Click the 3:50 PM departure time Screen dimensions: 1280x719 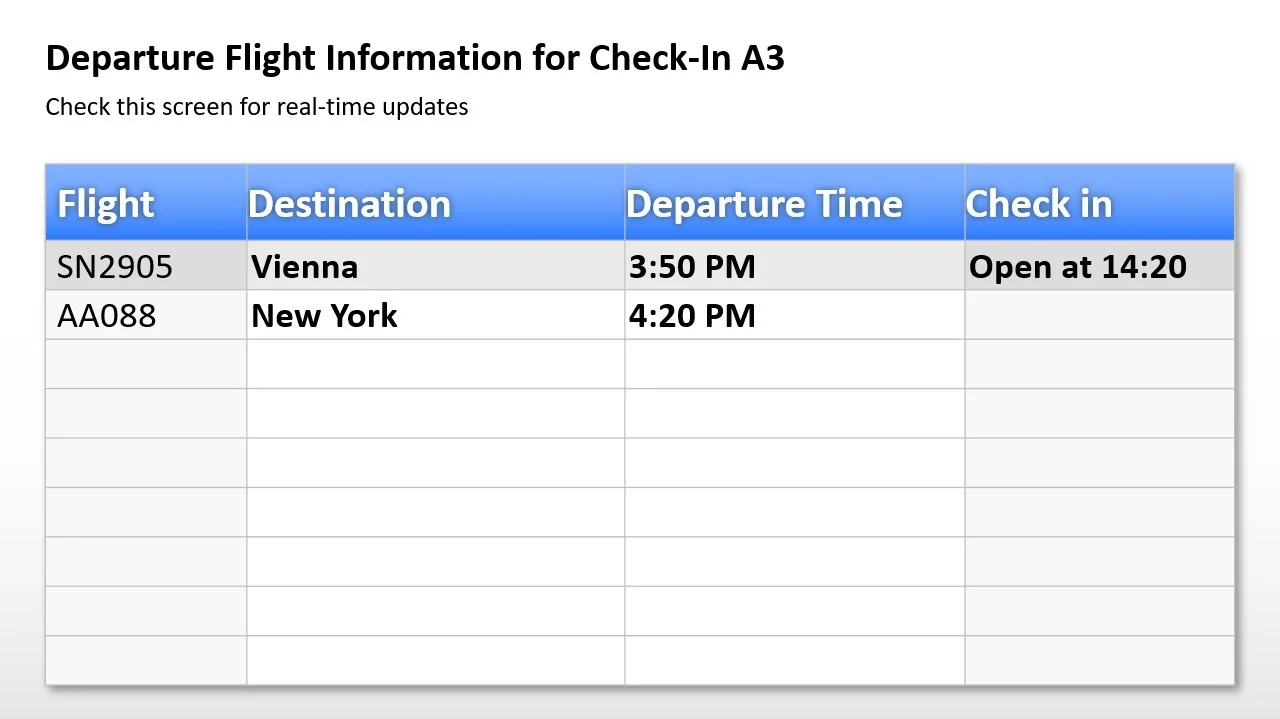[692, 266]
